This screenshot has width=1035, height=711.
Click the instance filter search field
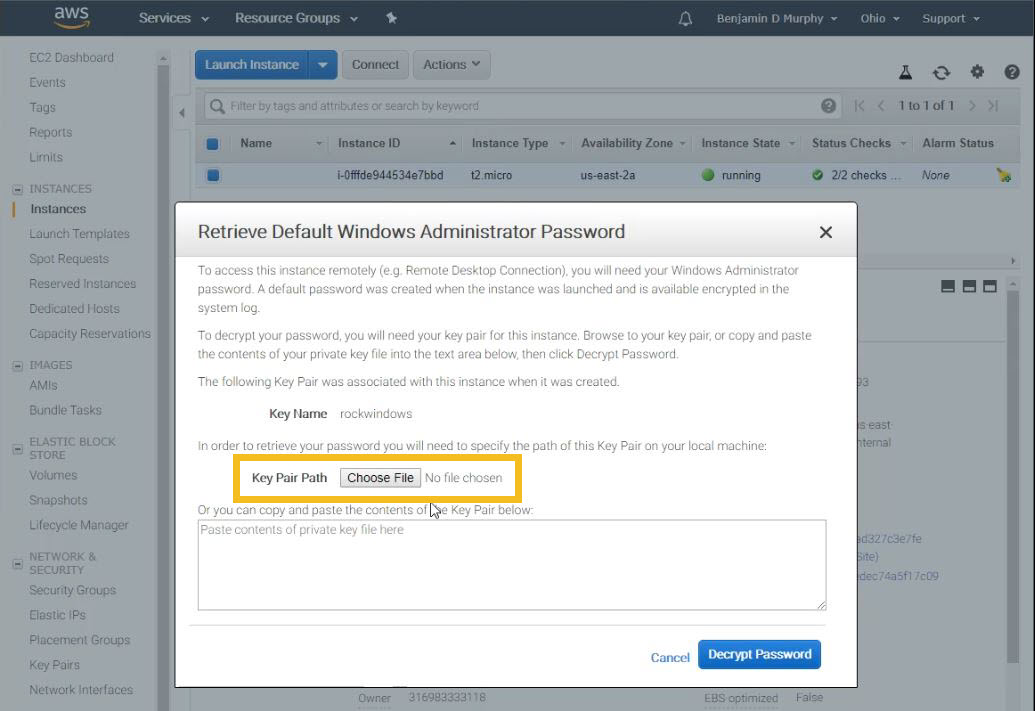tap(521, 106)
